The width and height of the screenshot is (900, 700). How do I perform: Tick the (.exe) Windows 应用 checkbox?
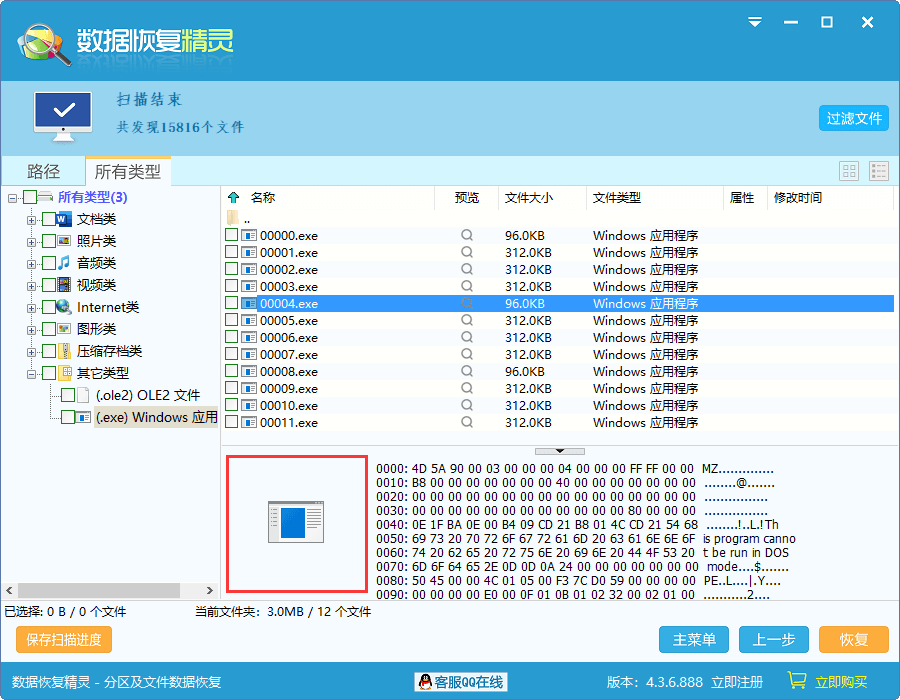tap(68, 417)
